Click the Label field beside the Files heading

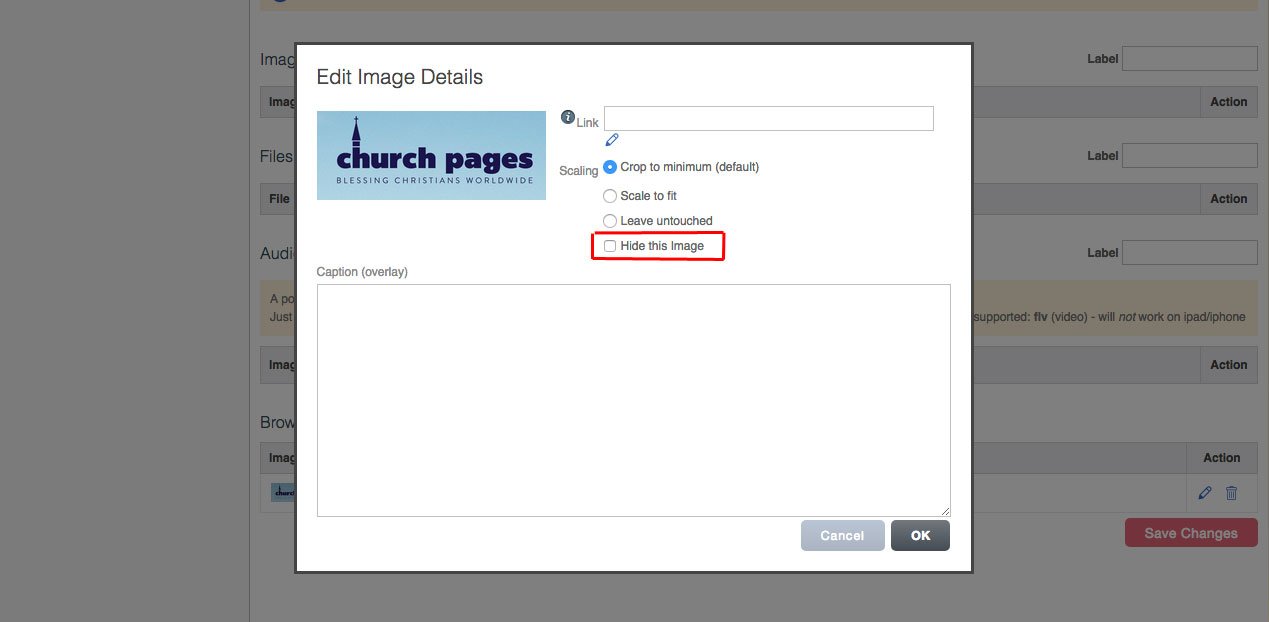pos(1190,155)
